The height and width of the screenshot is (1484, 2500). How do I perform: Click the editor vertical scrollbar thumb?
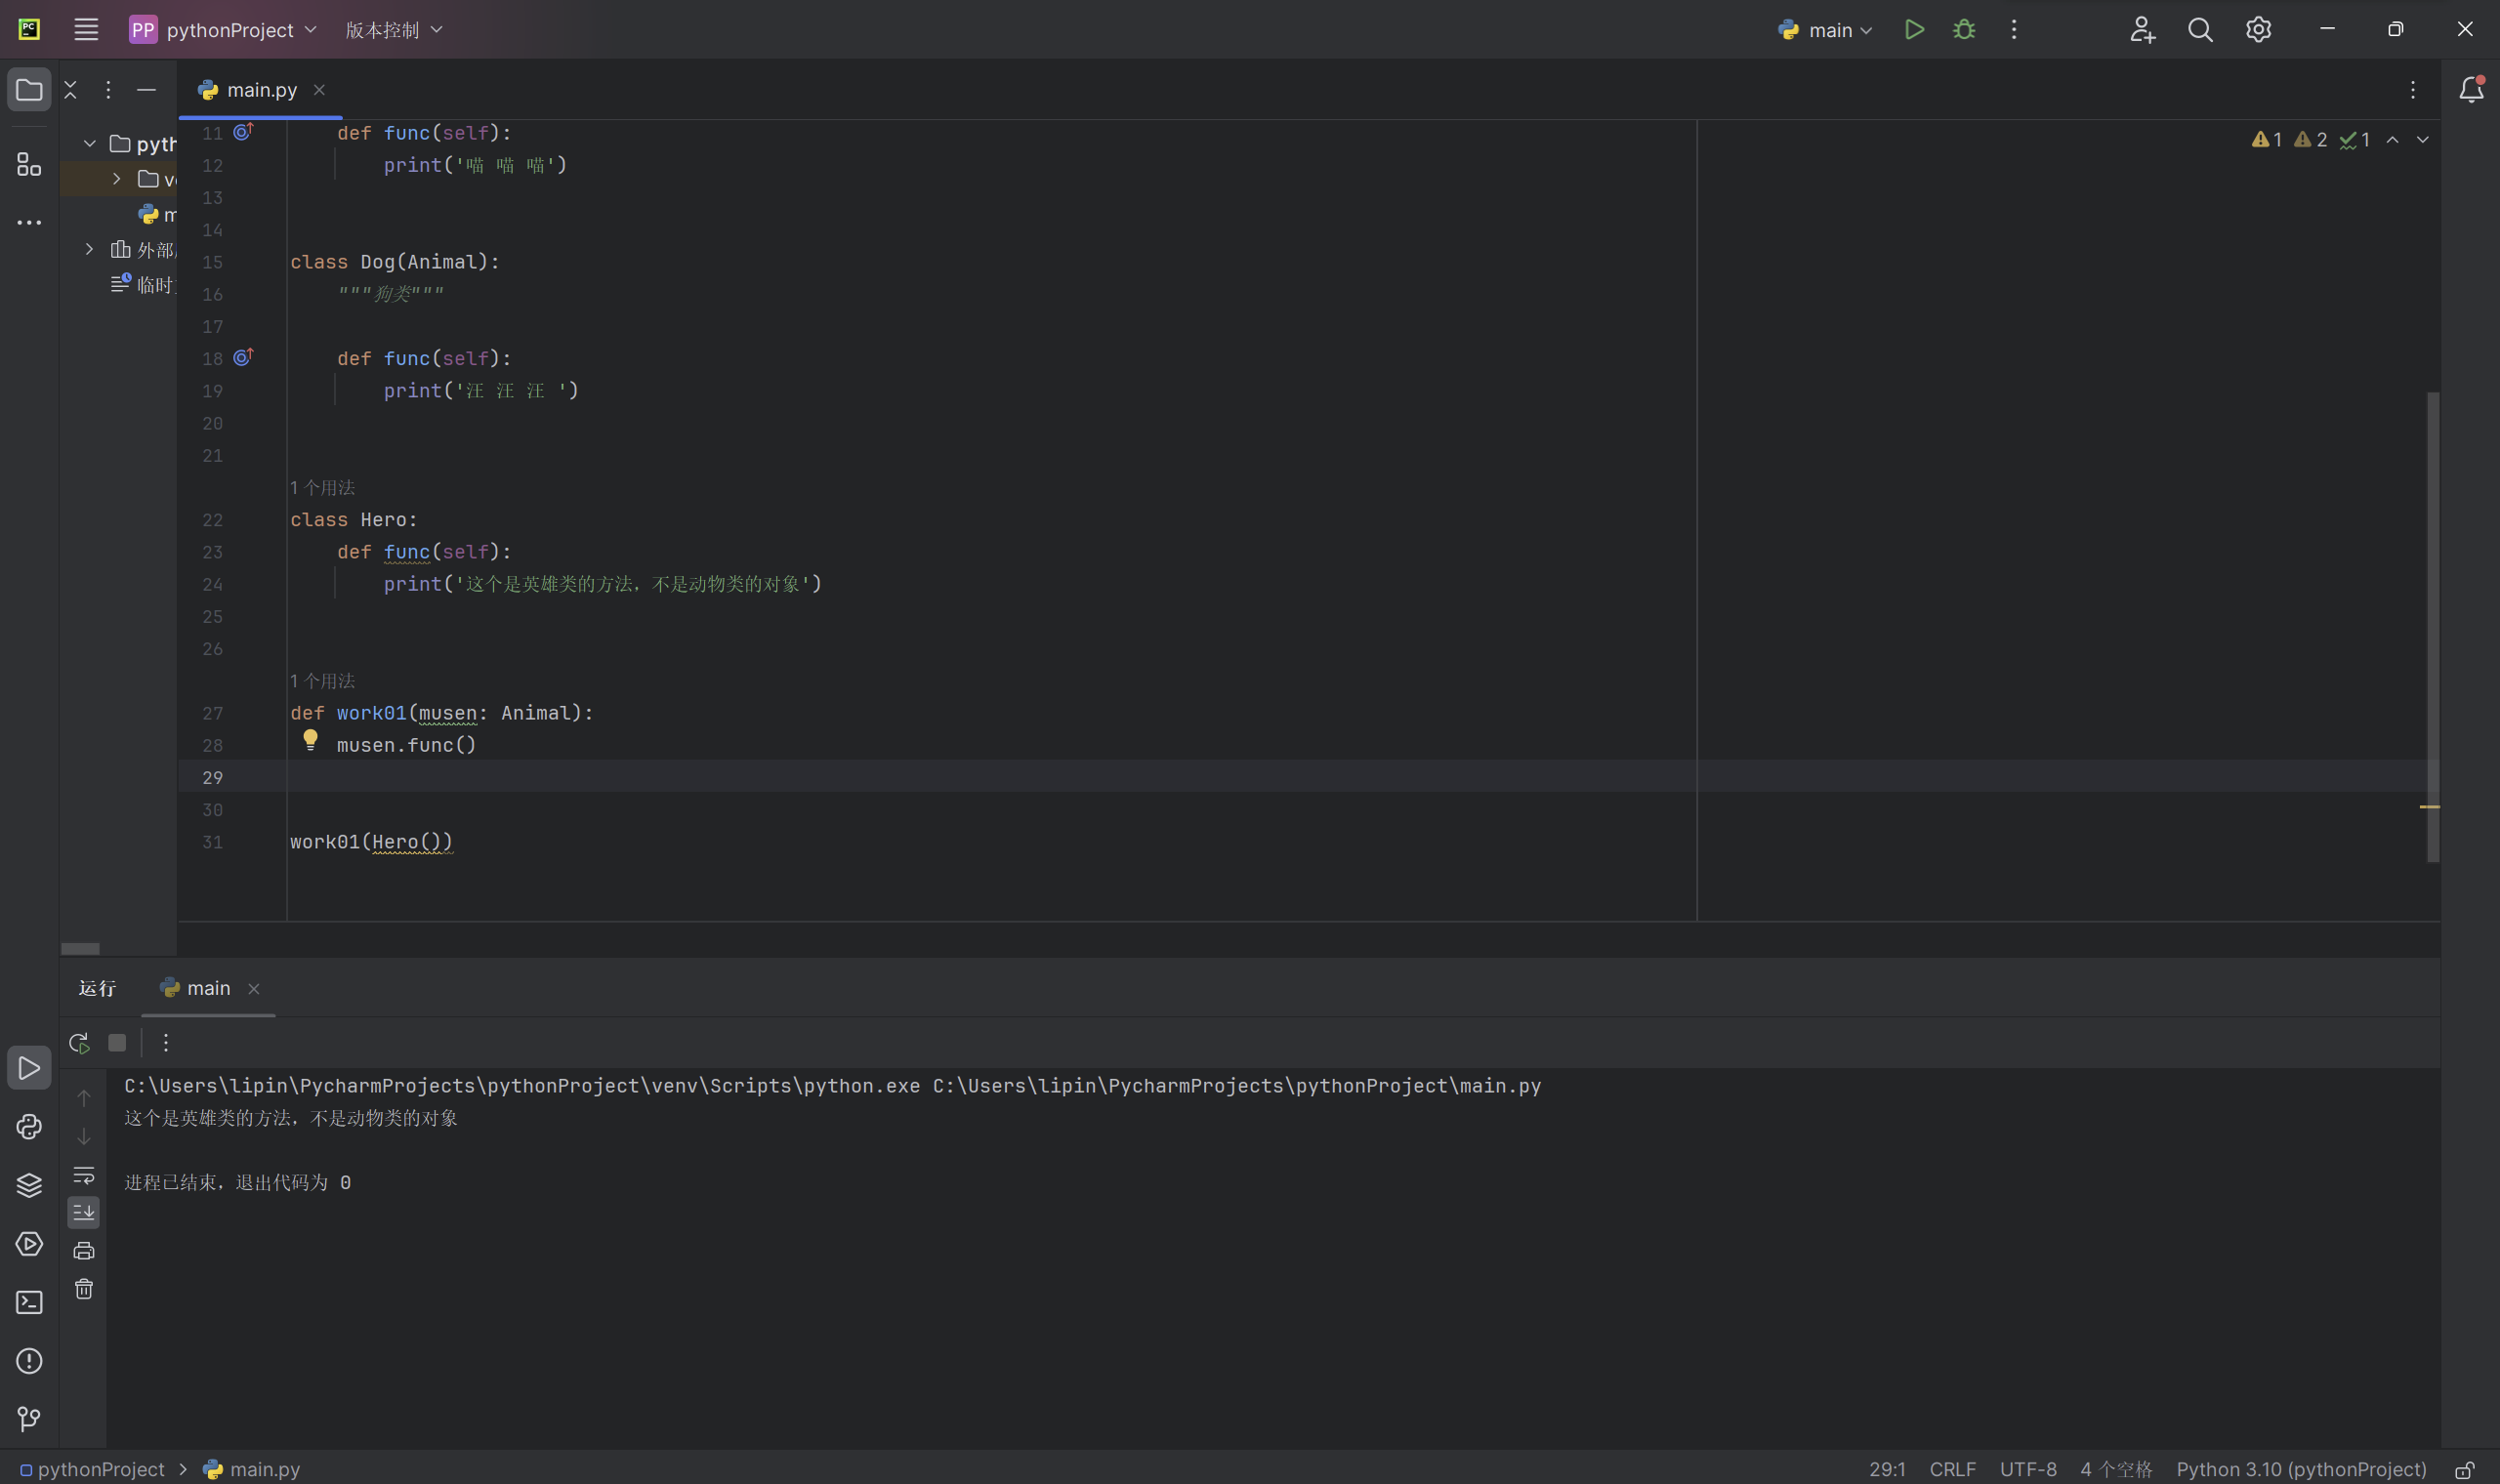pyautogui.click(x=2433, y=627)
